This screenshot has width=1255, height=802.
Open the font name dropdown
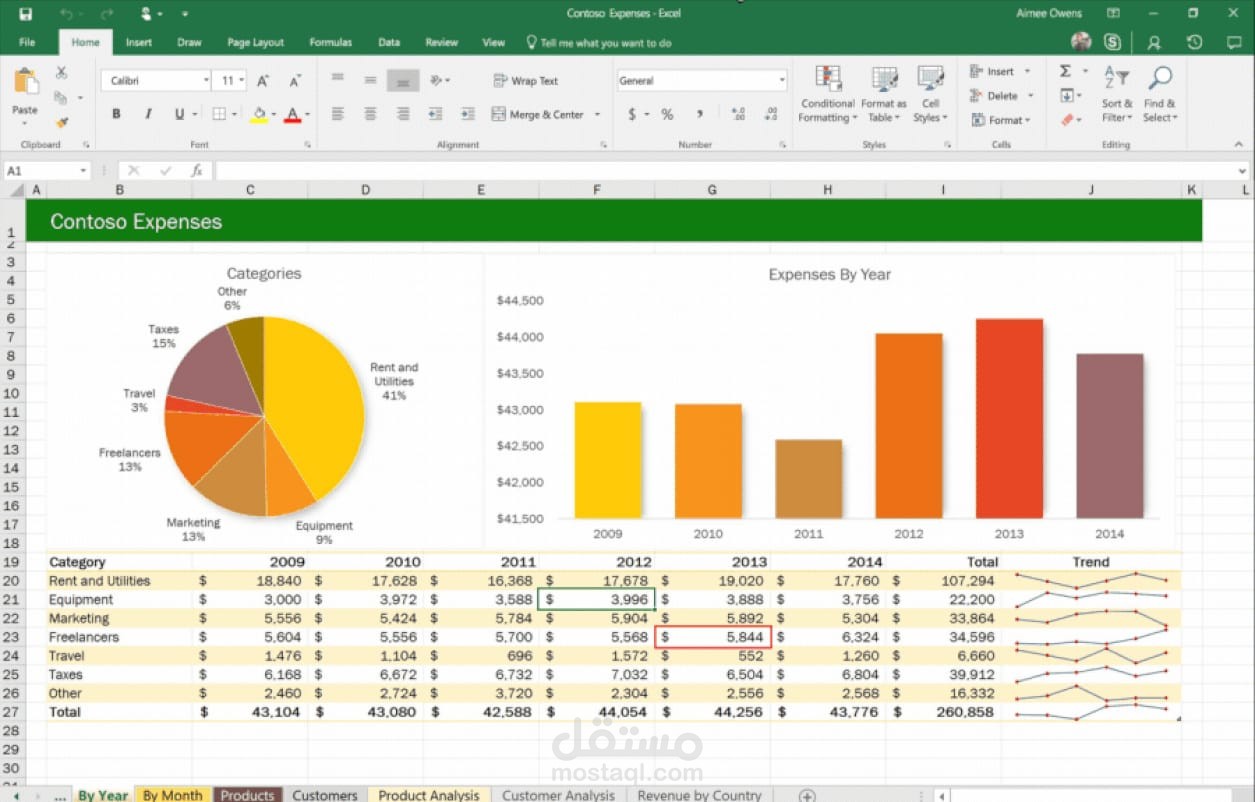[x=206, y=79]
